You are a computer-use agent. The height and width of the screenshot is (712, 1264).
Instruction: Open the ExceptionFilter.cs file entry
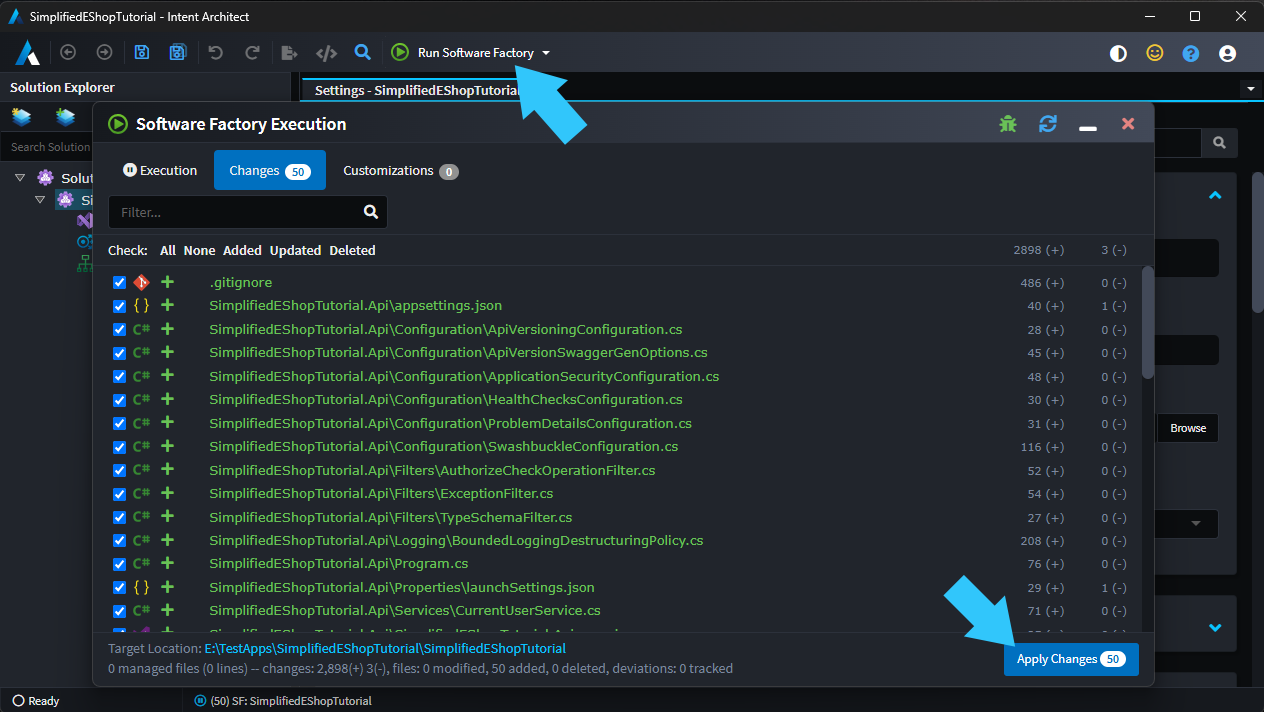click(381, 494)
